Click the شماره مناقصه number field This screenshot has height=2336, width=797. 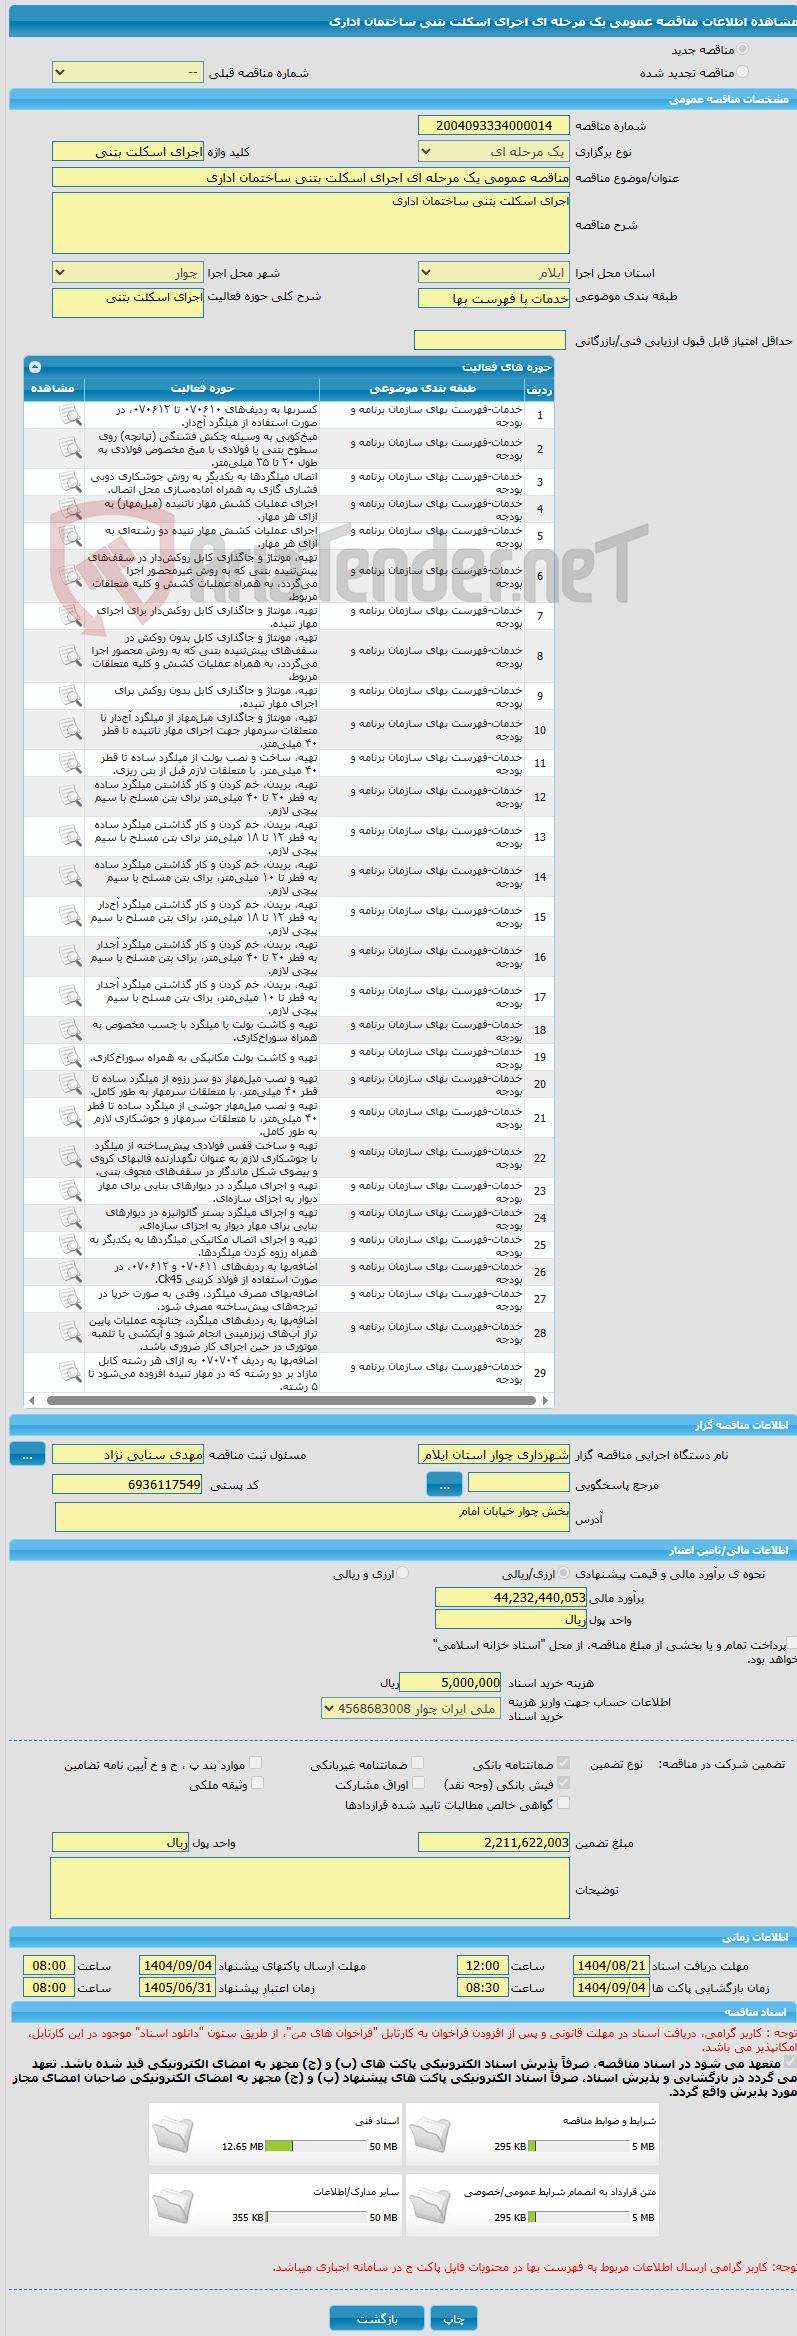[x=493, y=125]
